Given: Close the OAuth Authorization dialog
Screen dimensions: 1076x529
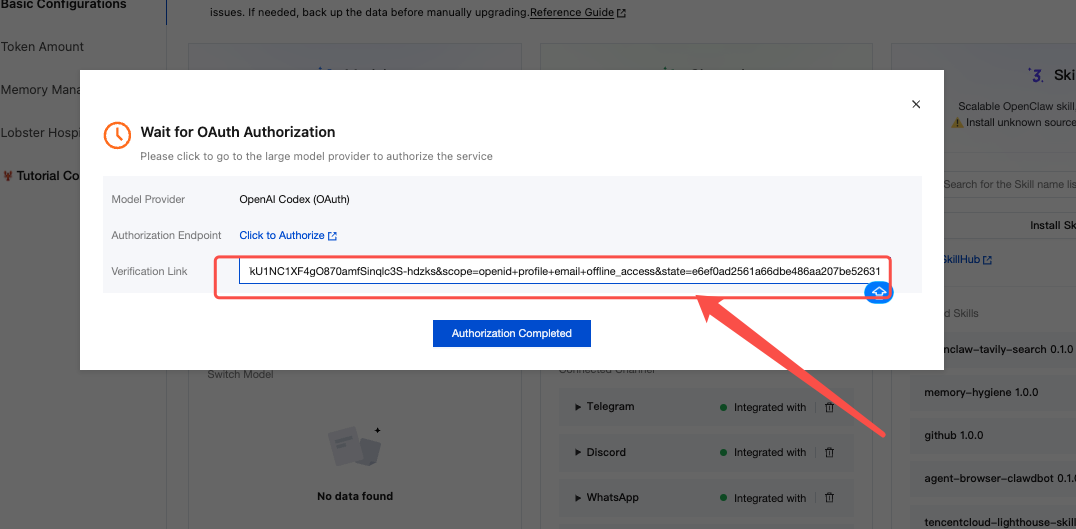Looking at the screenshot, I should pyautogui.click(x=915, y=104).
